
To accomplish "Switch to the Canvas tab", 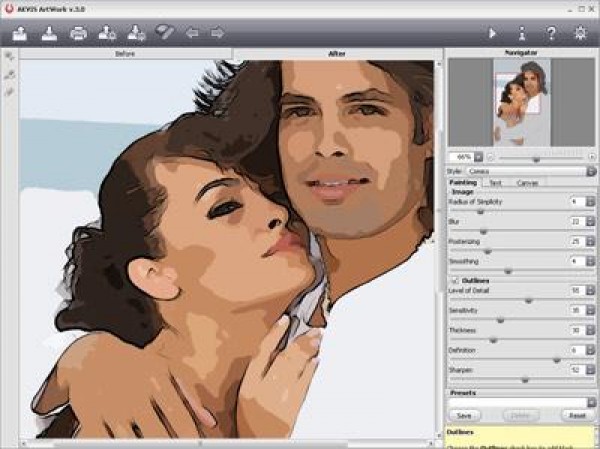I will tap(527, 183).
